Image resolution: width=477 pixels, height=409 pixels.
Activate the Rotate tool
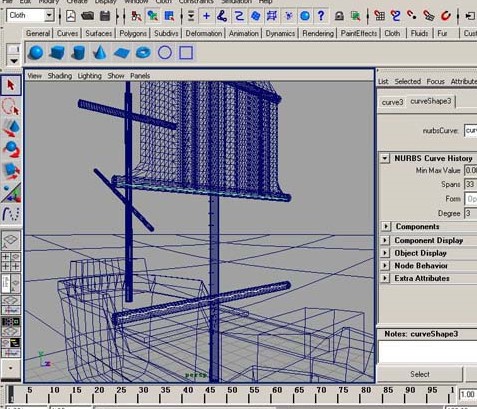coord(11,149)
